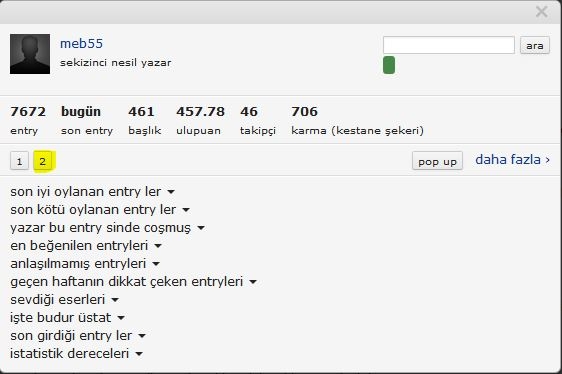
Task: Open the meb55 username link
Action: 81,44
